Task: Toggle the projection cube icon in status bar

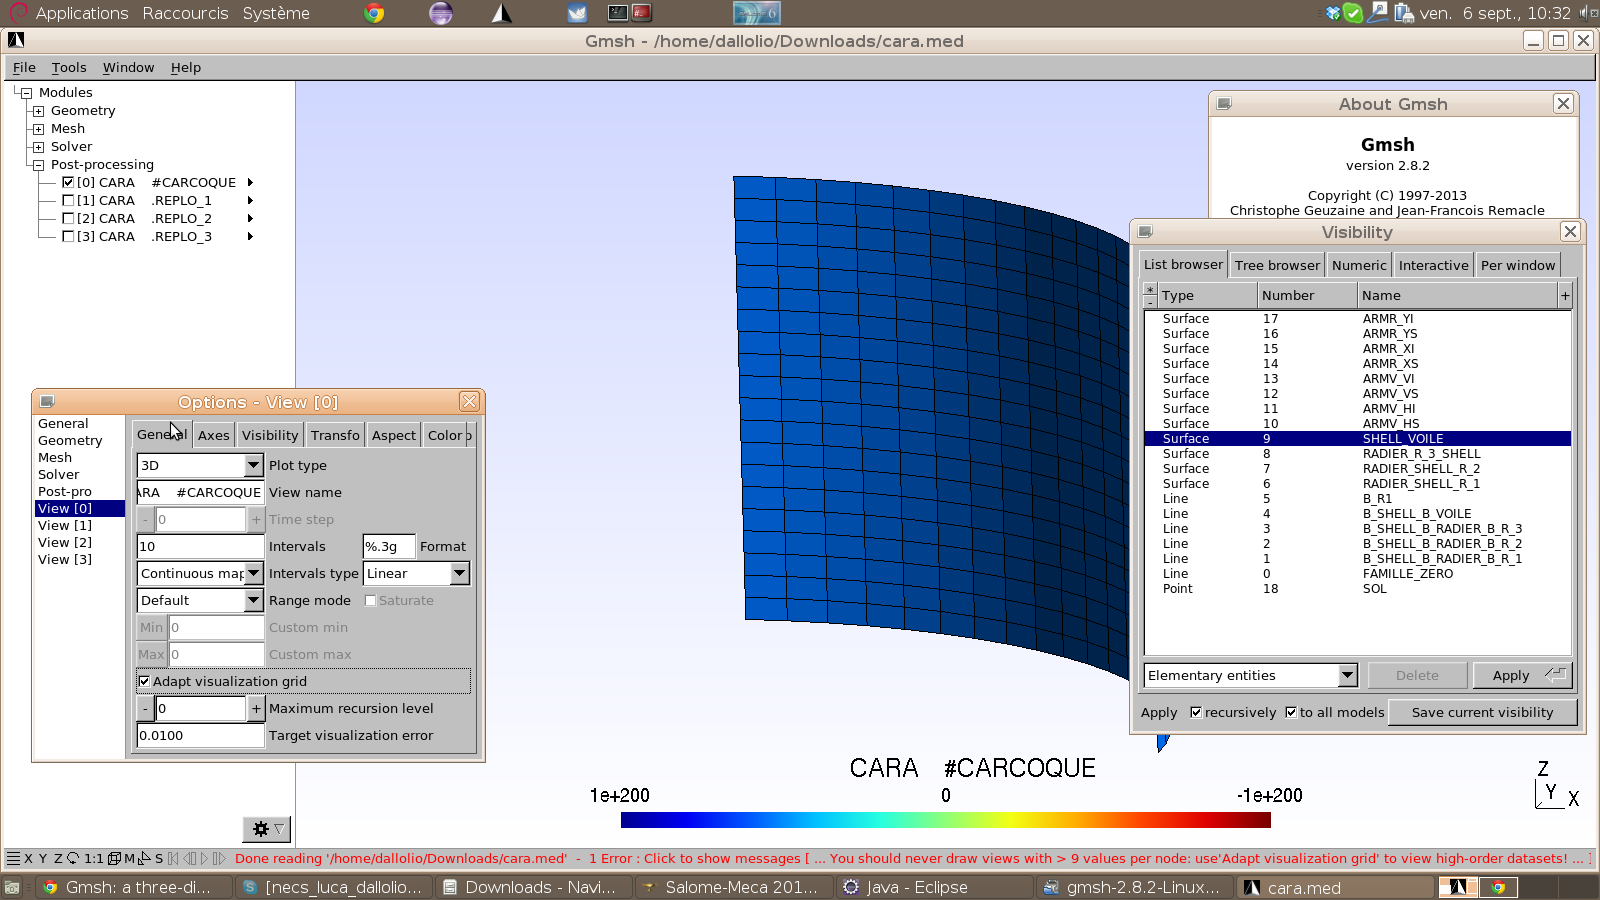Action: [114, 858]
